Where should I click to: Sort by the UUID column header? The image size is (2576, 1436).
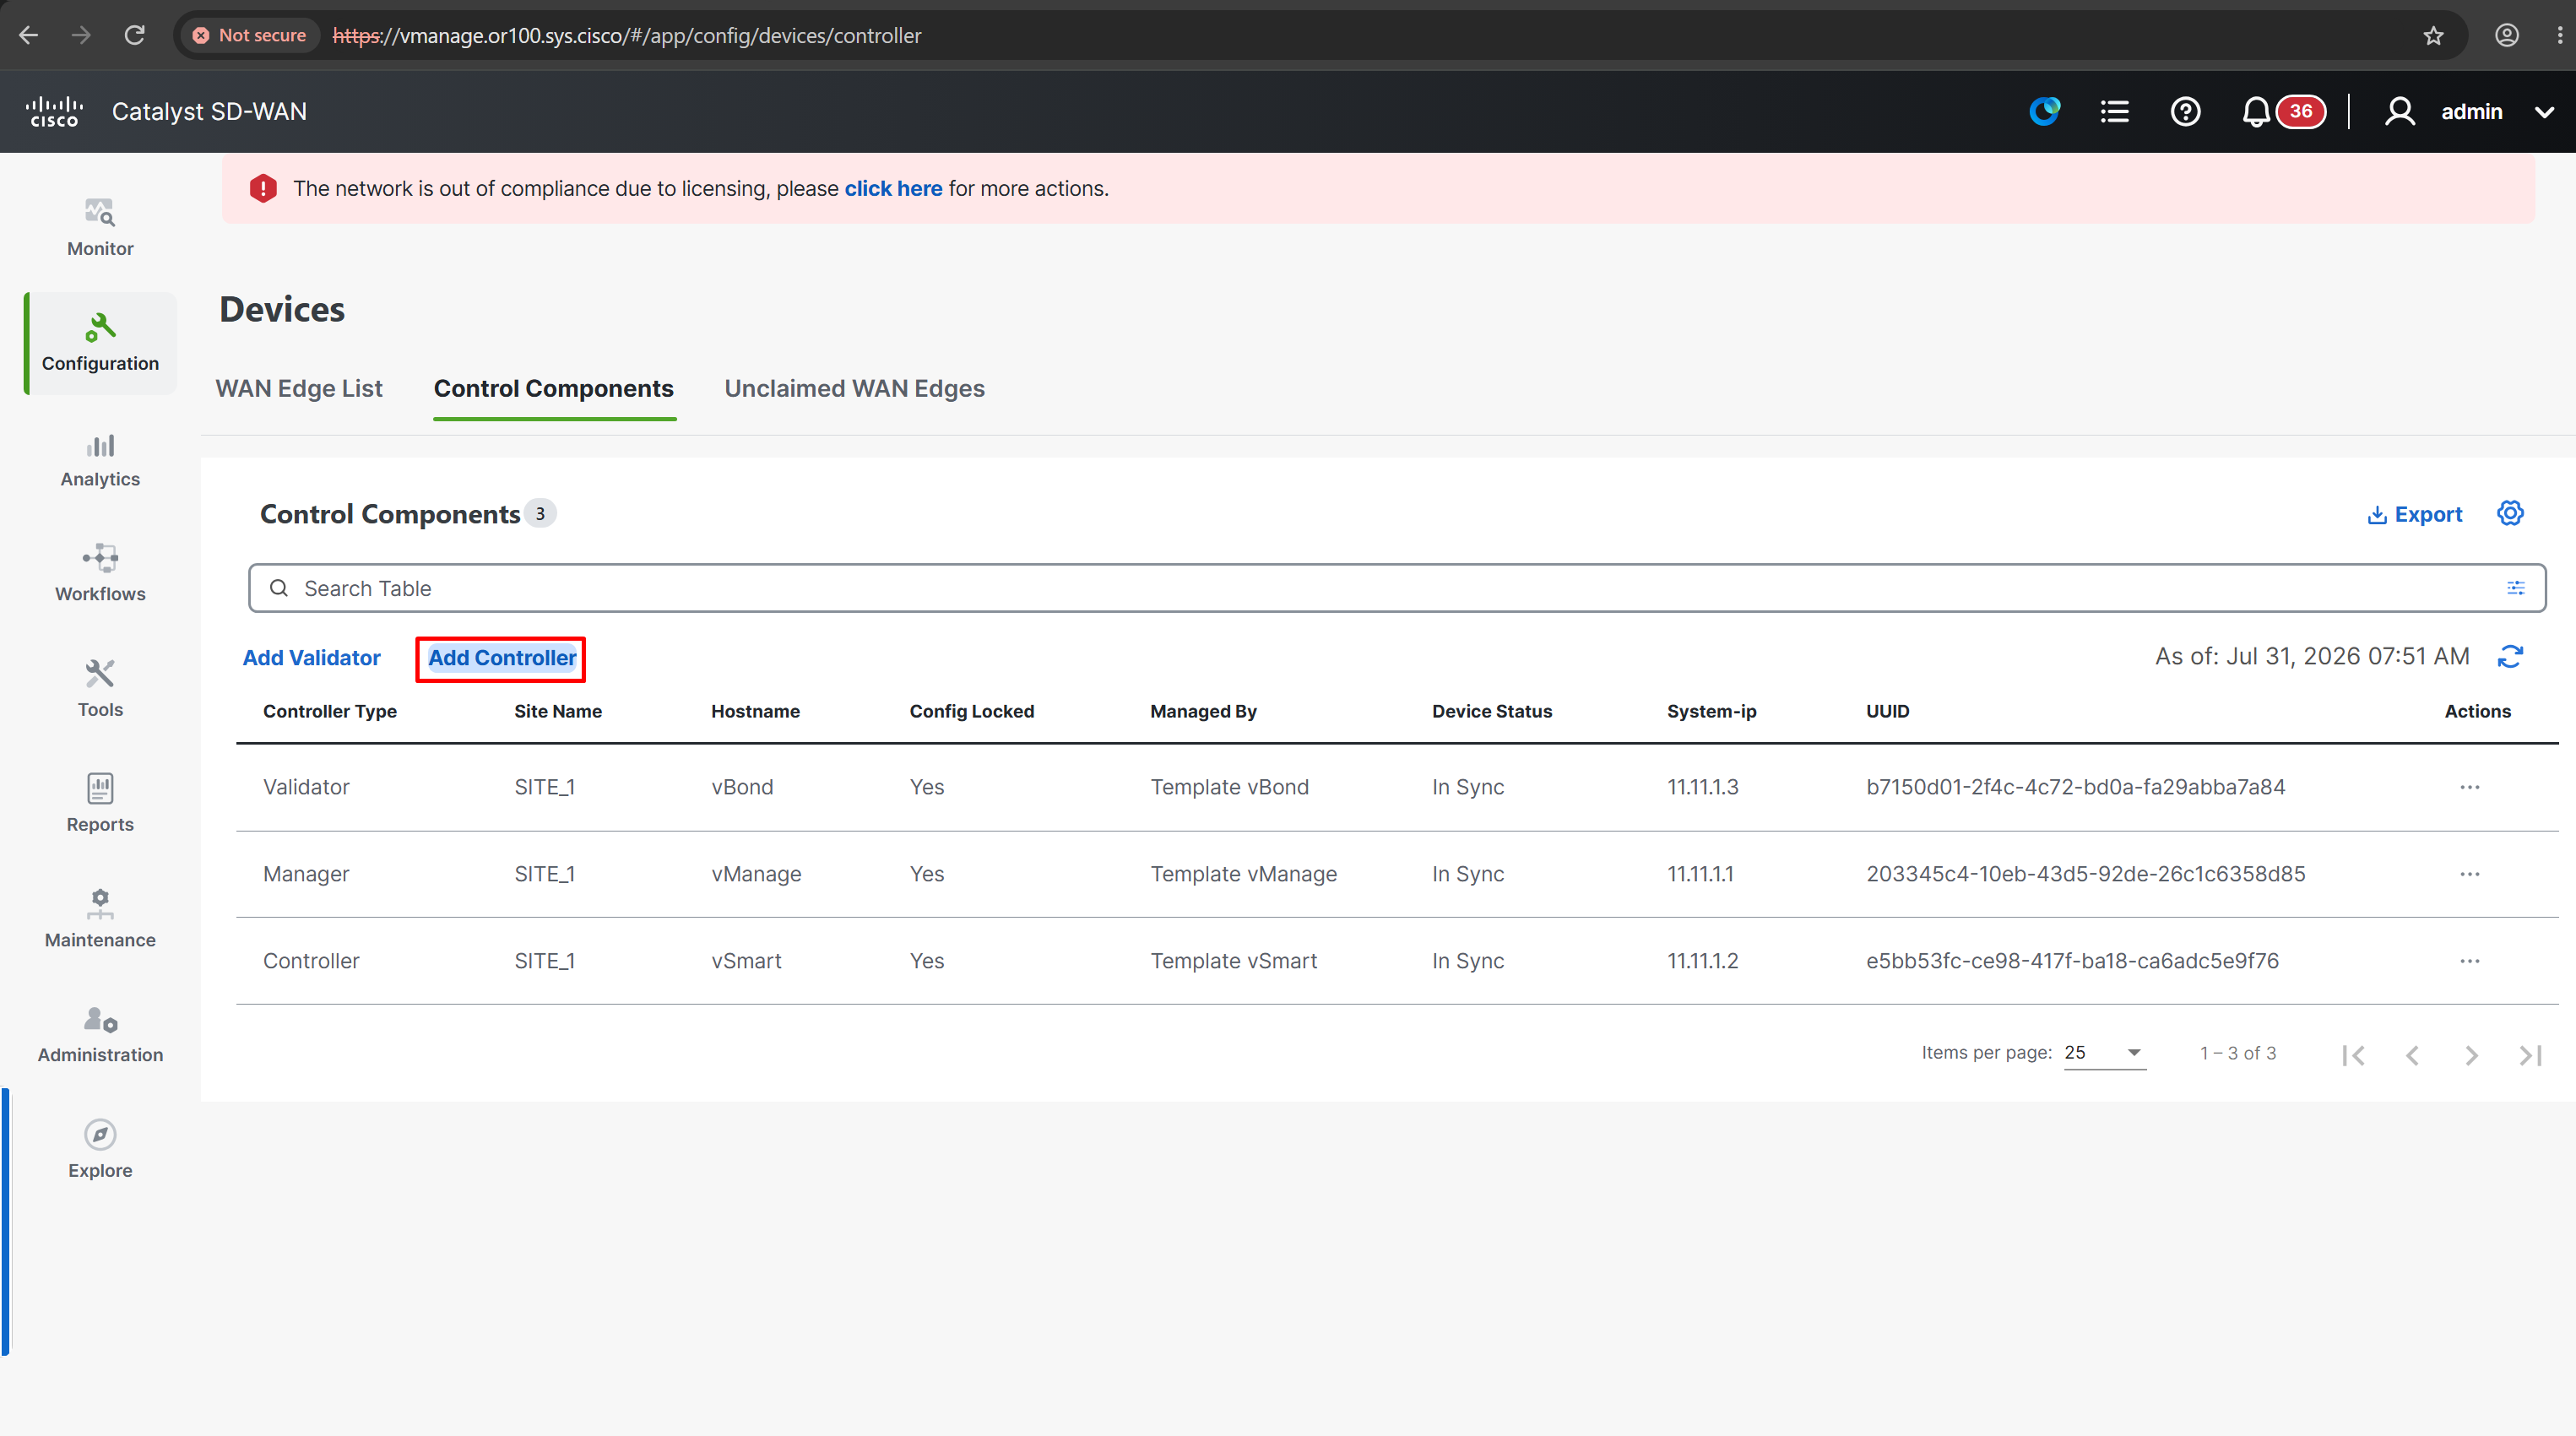(1887, 711)
